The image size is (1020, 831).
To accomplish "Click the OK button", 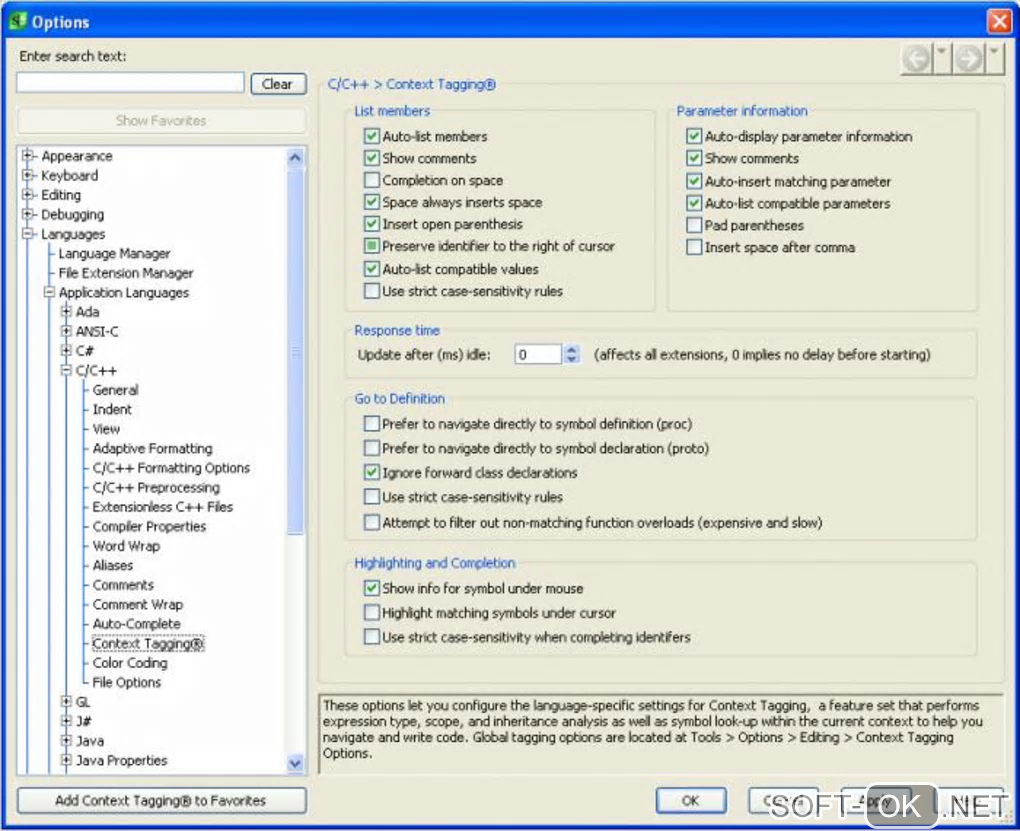I will point(691,800).
